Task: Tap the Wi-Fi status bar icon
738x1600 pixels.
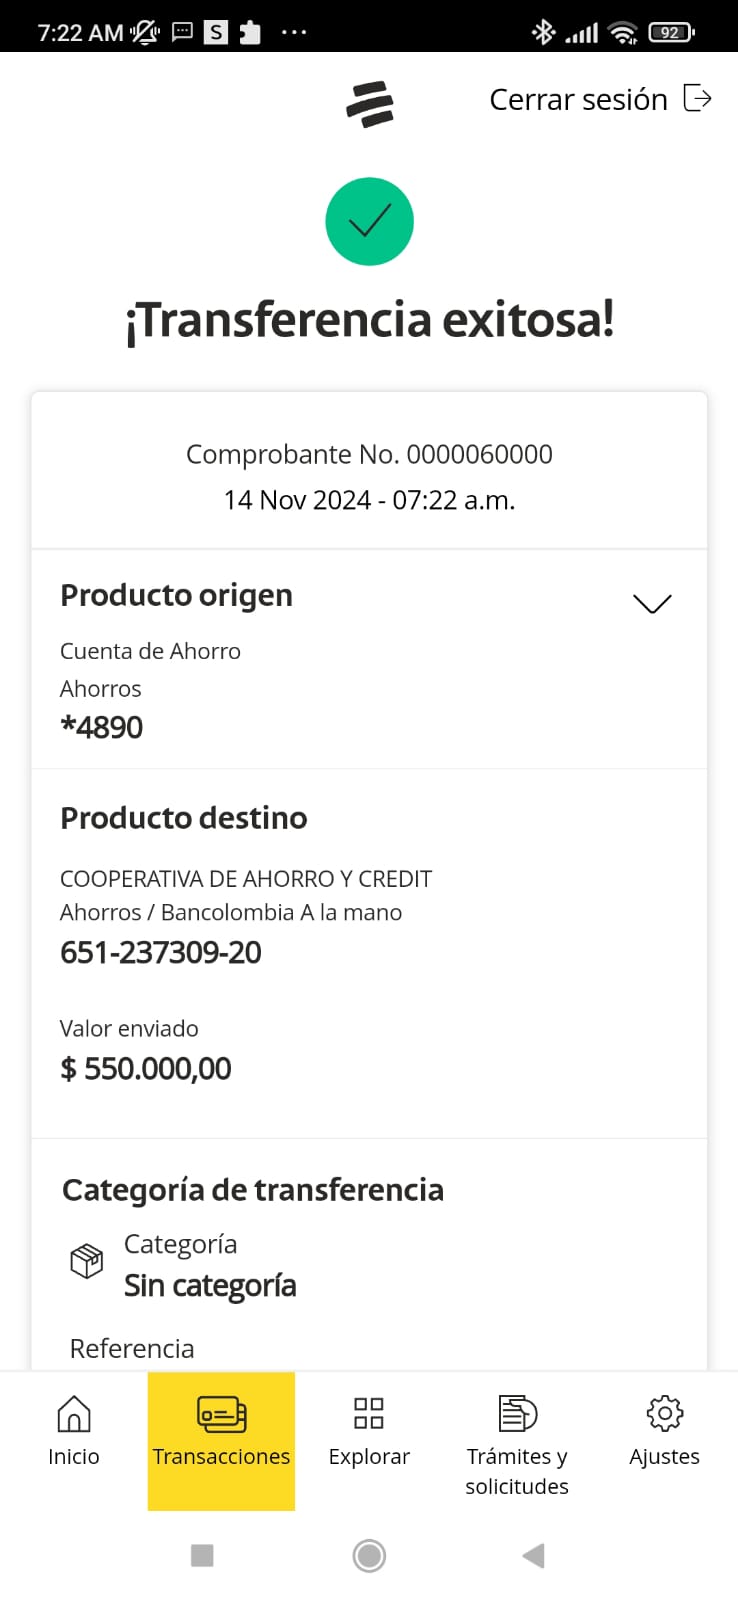Action: point(624,33)
